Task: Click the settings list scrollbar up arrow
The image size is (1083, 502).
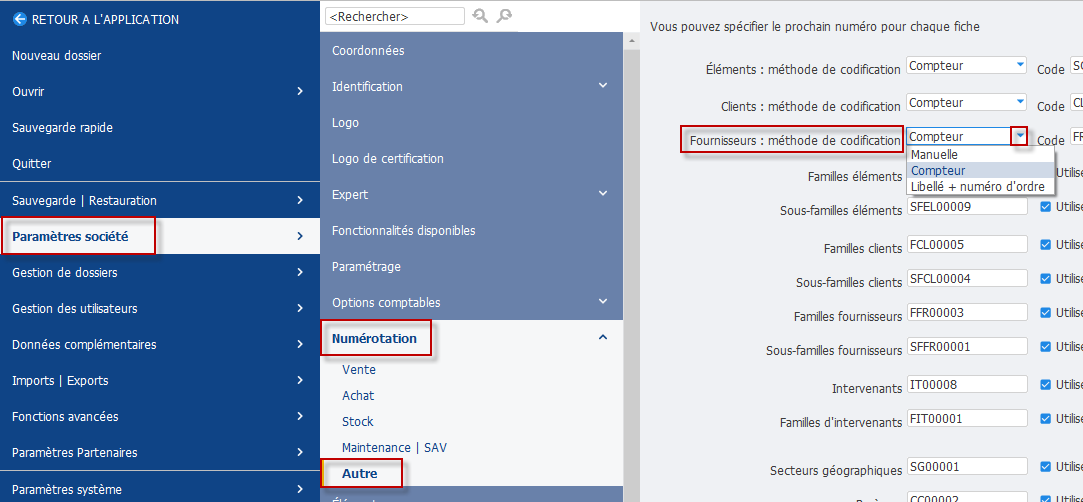Action: (630, 41)
